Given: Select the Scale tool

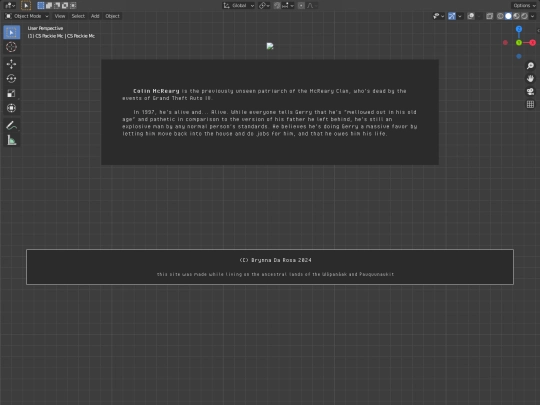Looking at the screenshot, I should pyautogui.click(x=11, y=93).
